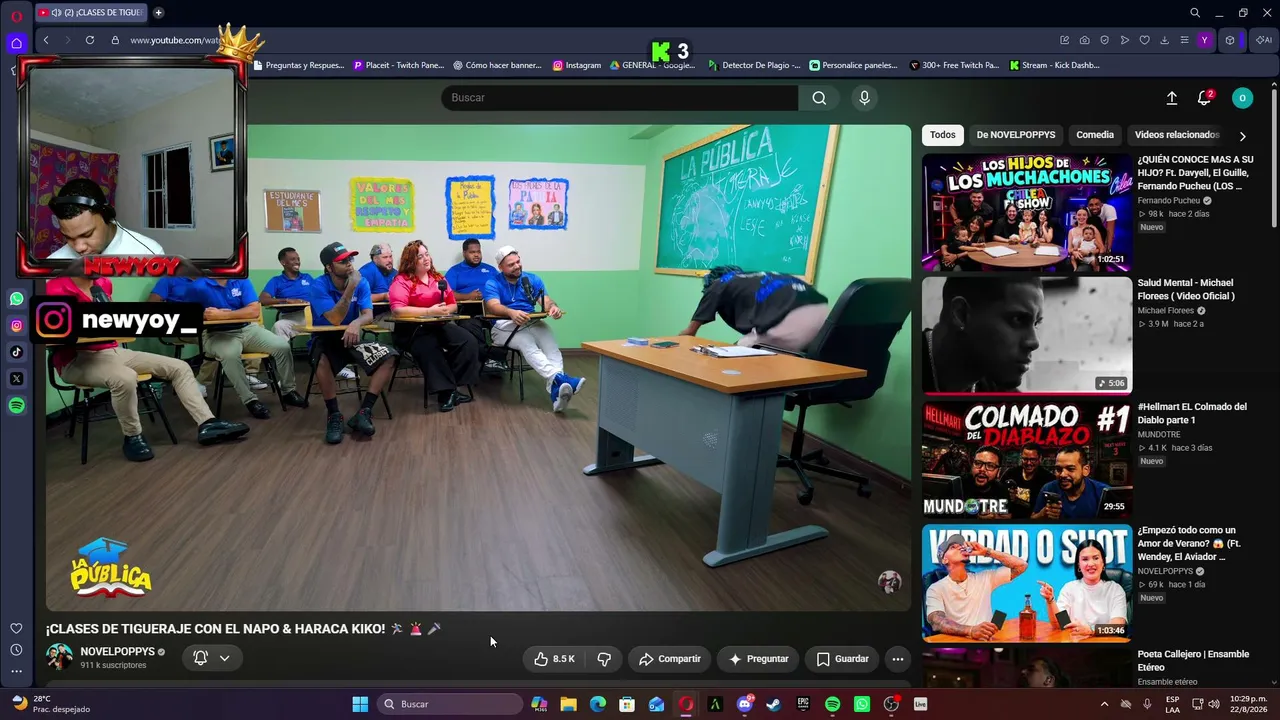Open File Explorer from the taskbar

click(x=568, y=704)
